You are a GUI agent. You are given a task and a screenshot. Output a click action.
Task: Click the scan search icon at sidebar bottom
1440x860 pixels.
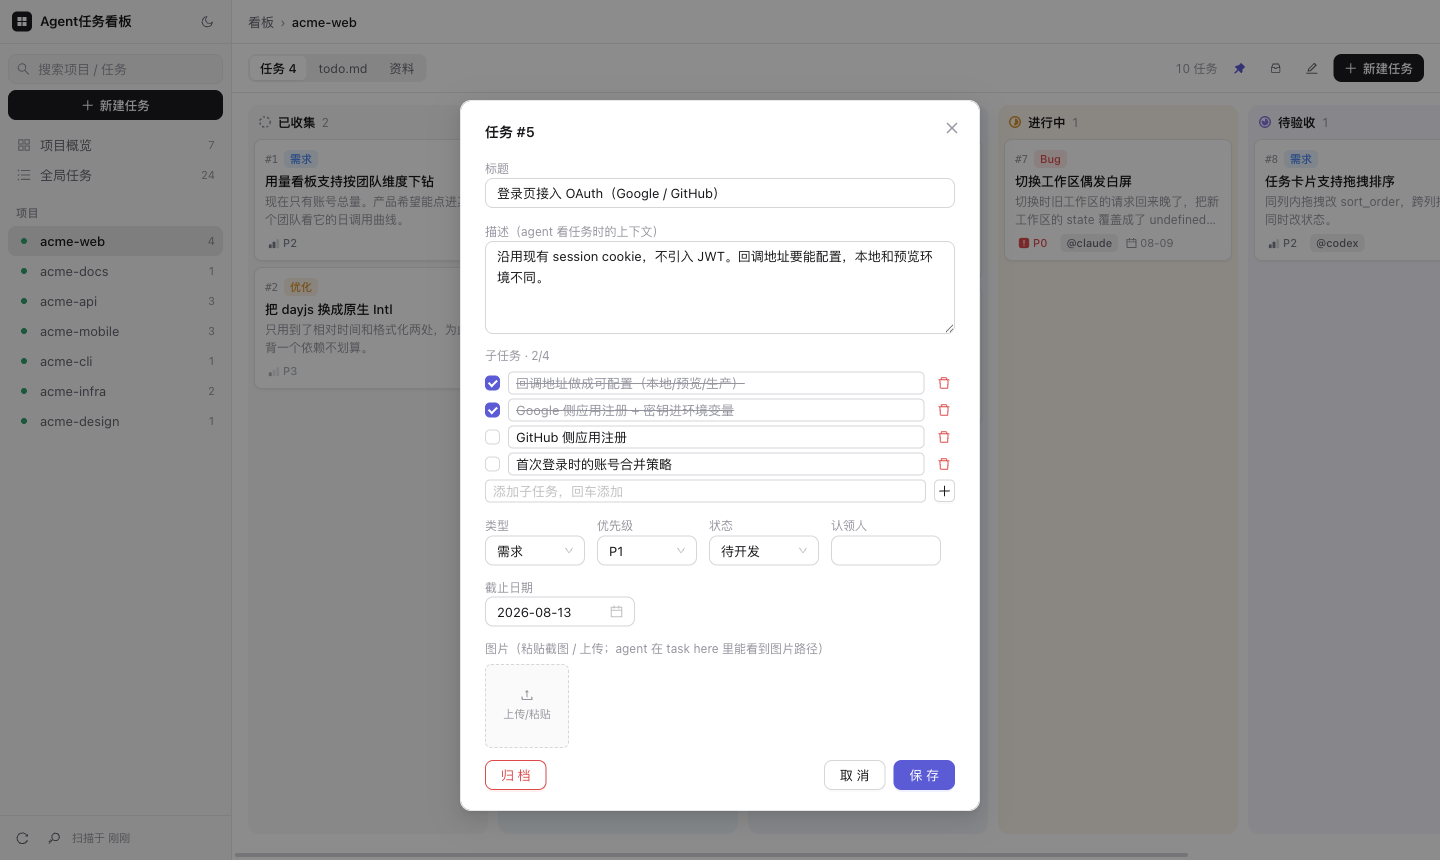point(54,838)
